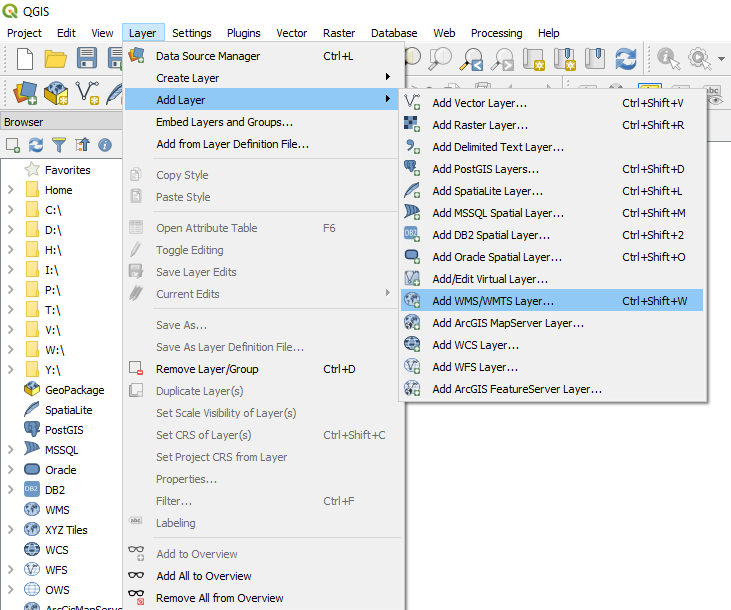Expand the C:\ drive tree node

[10, 210]
